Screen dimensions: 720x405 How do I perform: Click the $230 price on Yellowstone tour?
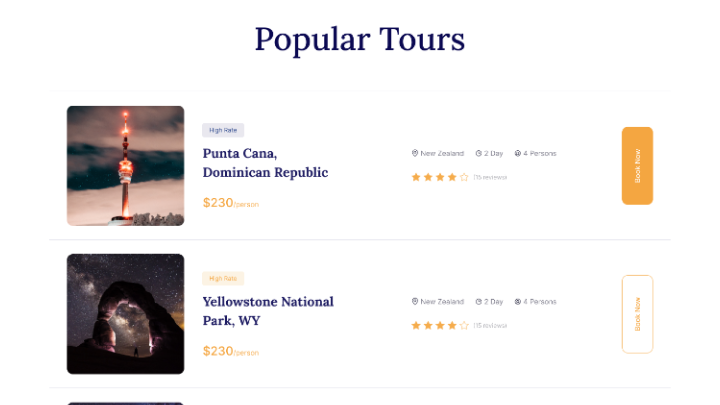(218, 351)
